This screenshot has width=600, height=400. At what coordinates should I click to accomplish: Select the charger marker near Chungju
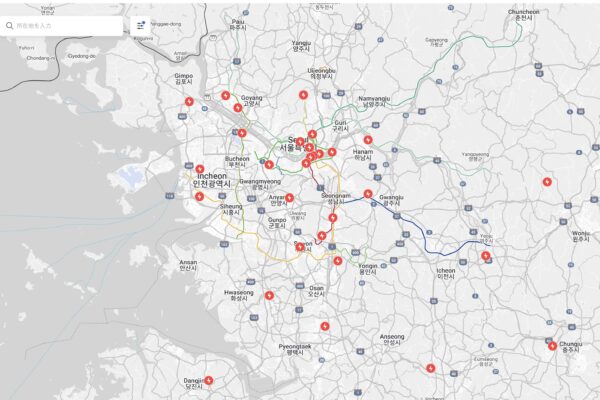tap(552, 346)
